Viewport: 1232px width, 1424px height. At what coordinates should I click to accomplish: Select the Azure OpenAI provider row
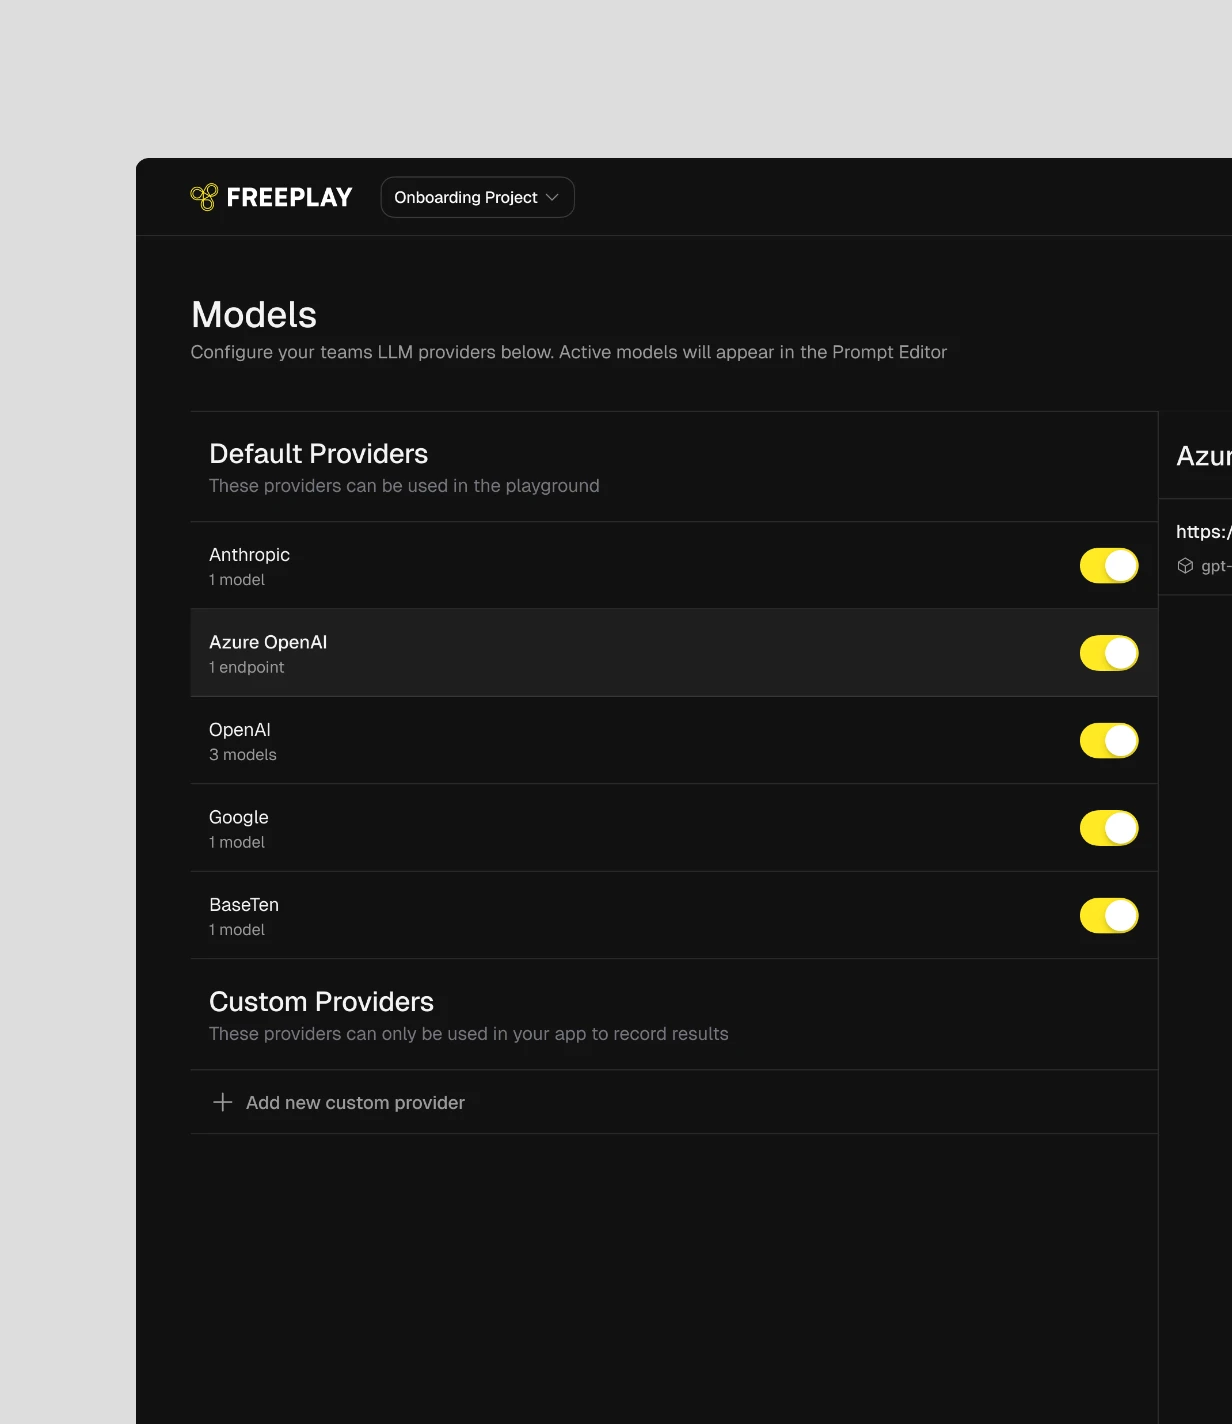click(674, 653)
